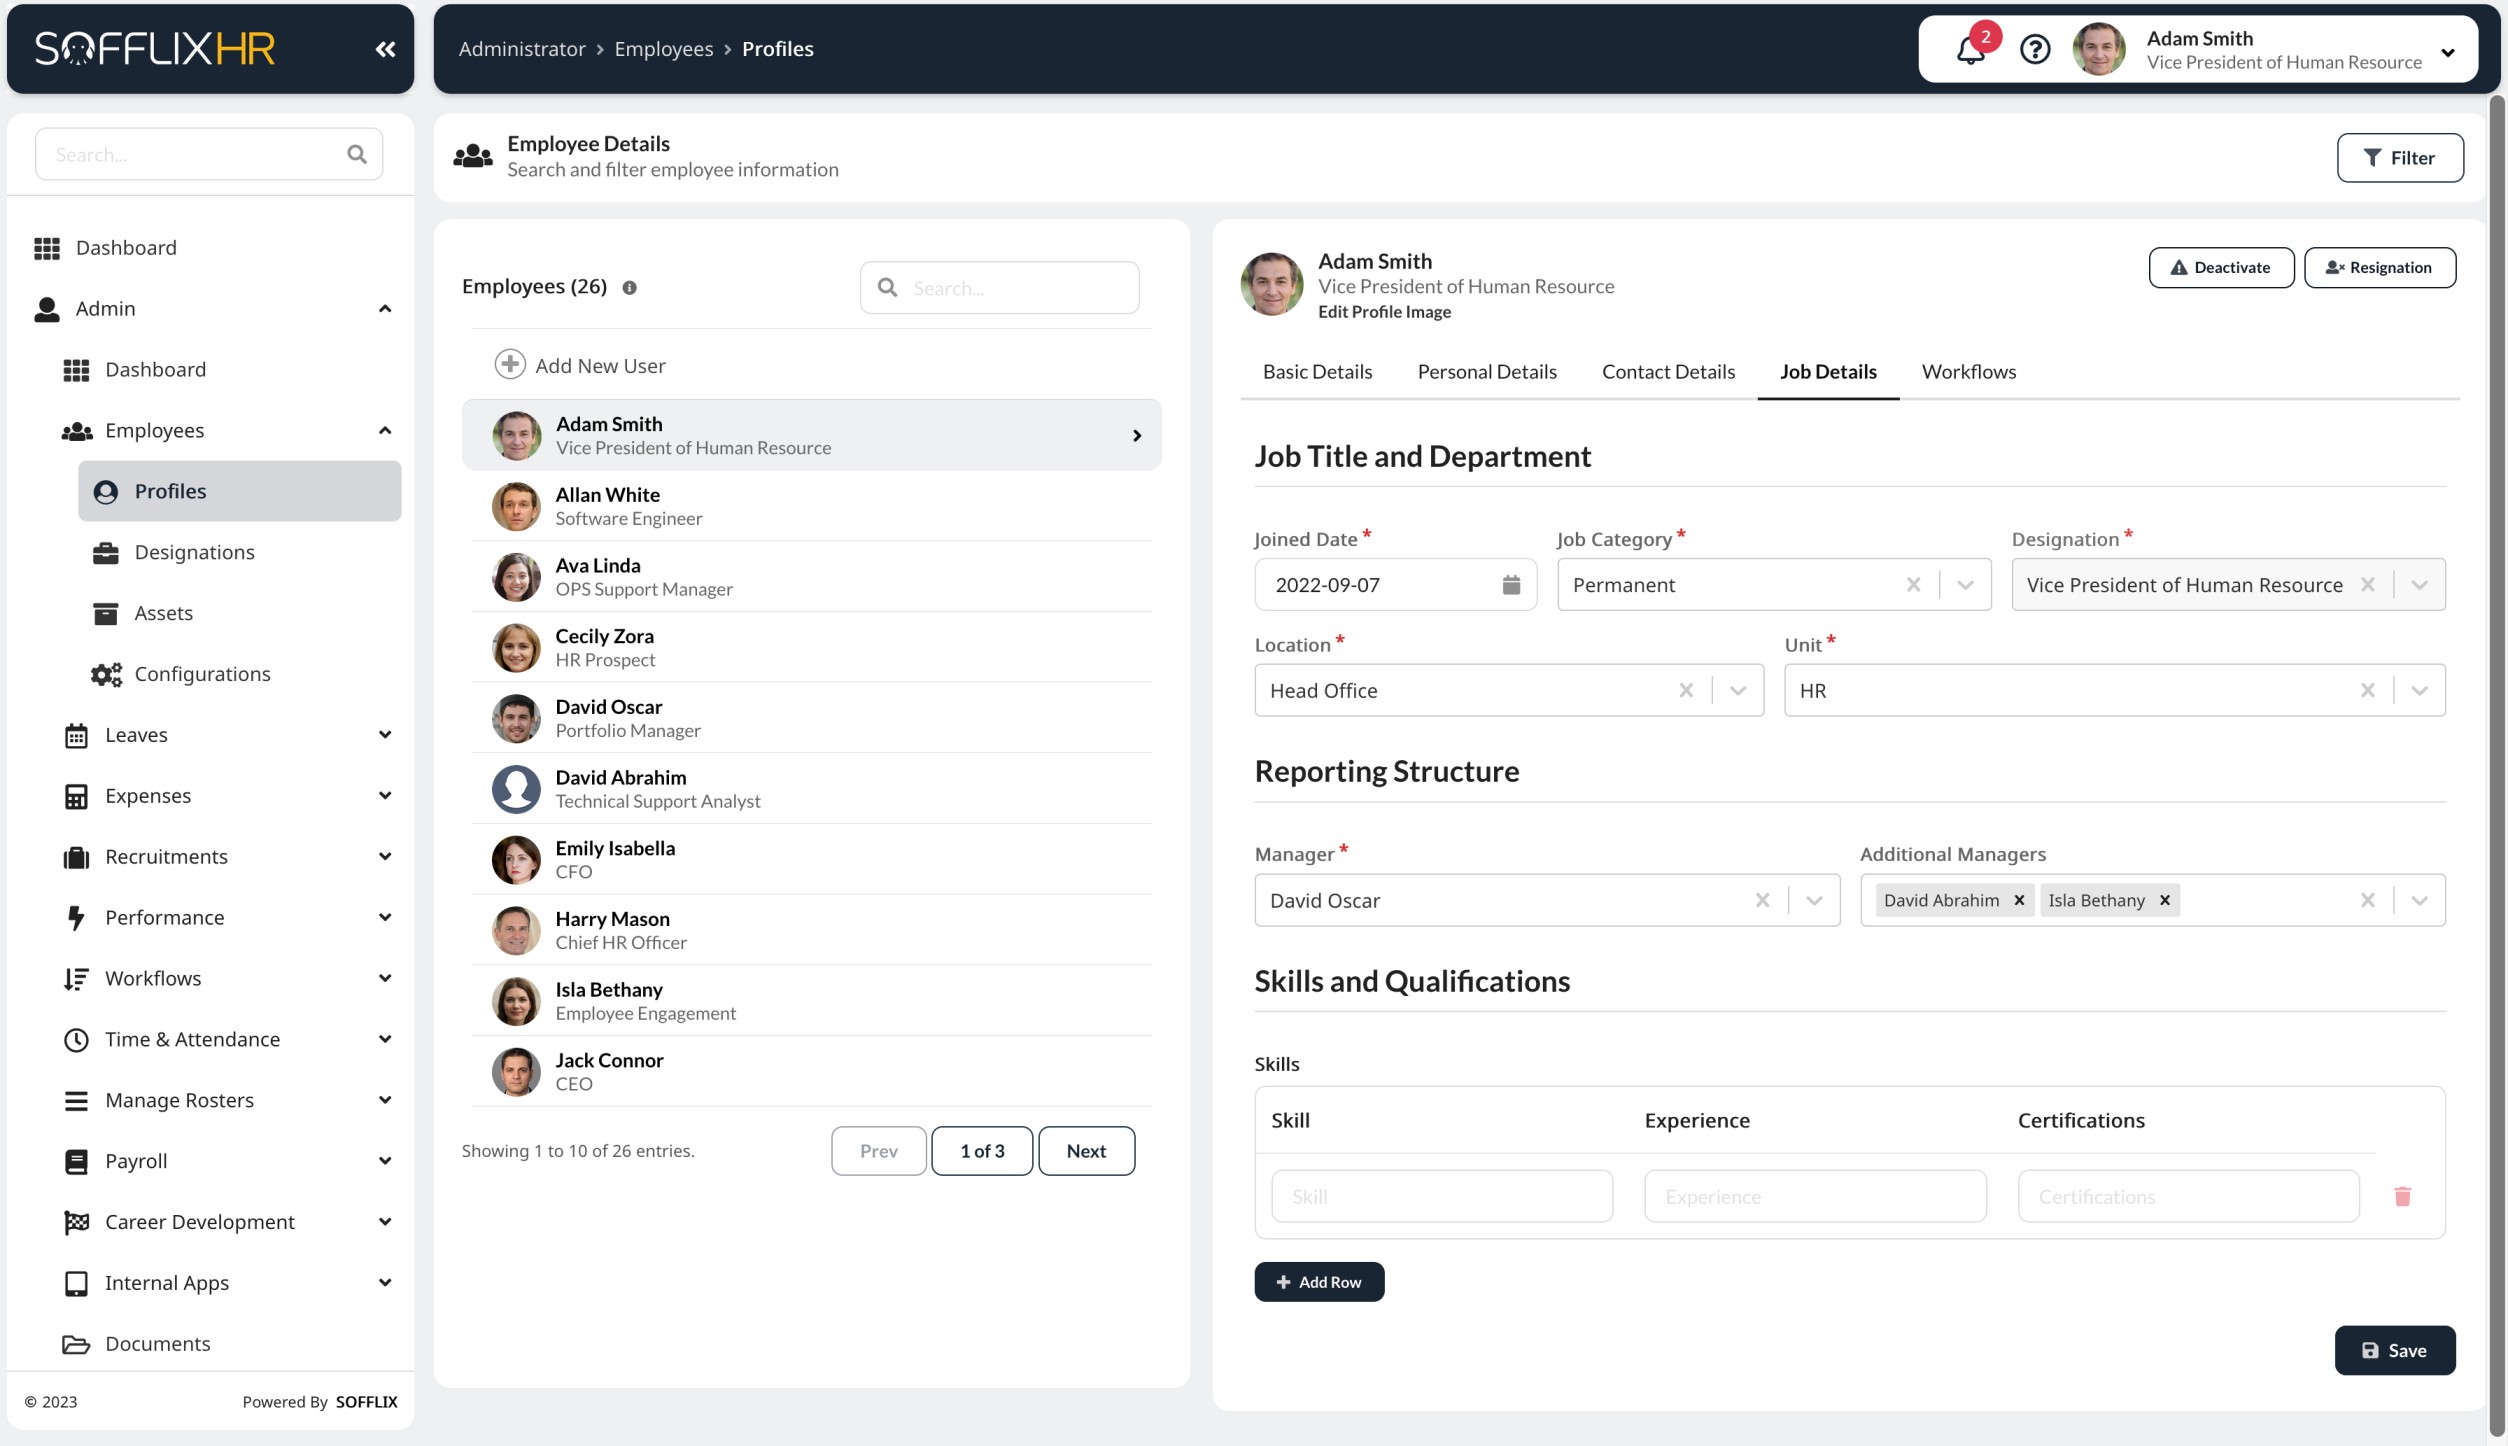Expand the Designation dropdown
The width and height of the screenshot is (2508, 1446).
(2420, 584)
